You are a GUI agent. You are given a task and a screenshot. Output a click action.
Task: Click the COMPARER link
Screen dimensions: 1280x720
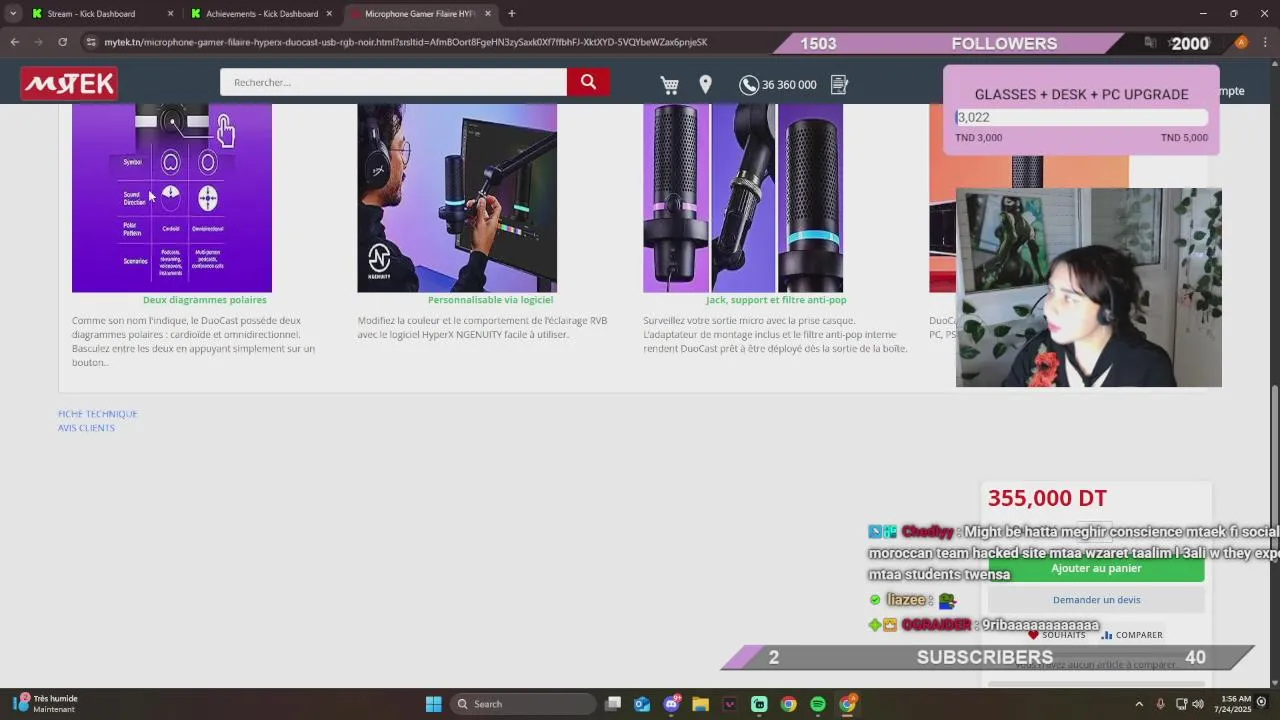tap(1132, 635)
